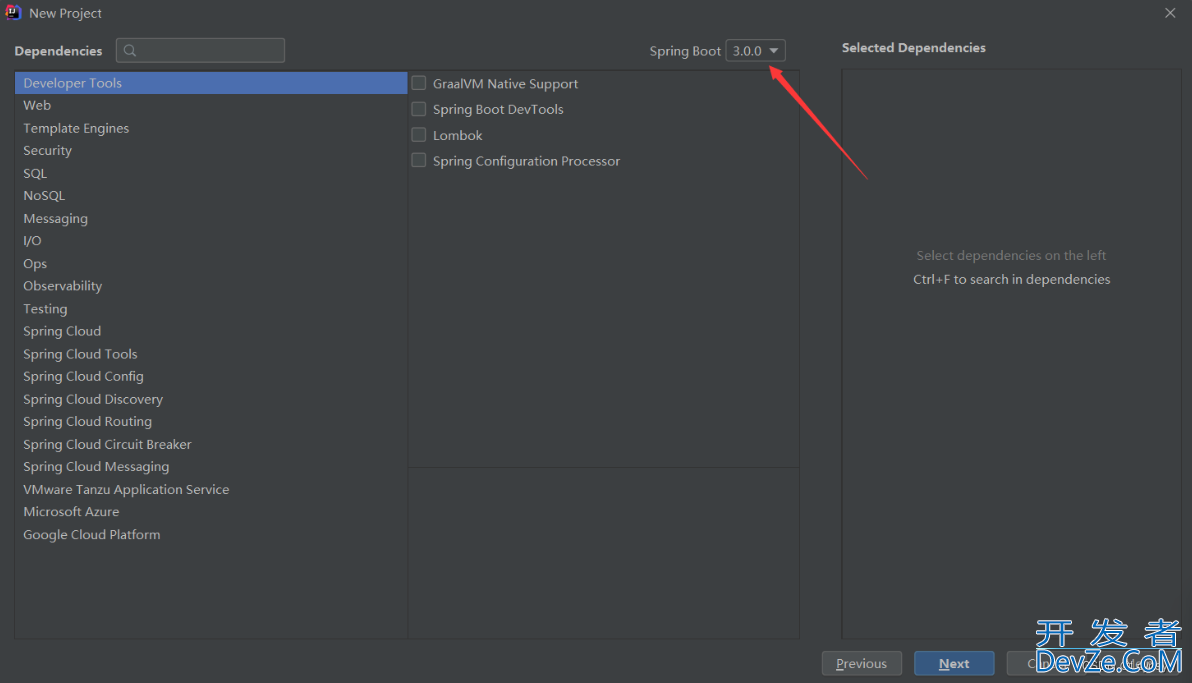This screenshot has height=683, width=1192.
Task: Select Google Cloud Platform category
Action: click(x=211, y=534)
